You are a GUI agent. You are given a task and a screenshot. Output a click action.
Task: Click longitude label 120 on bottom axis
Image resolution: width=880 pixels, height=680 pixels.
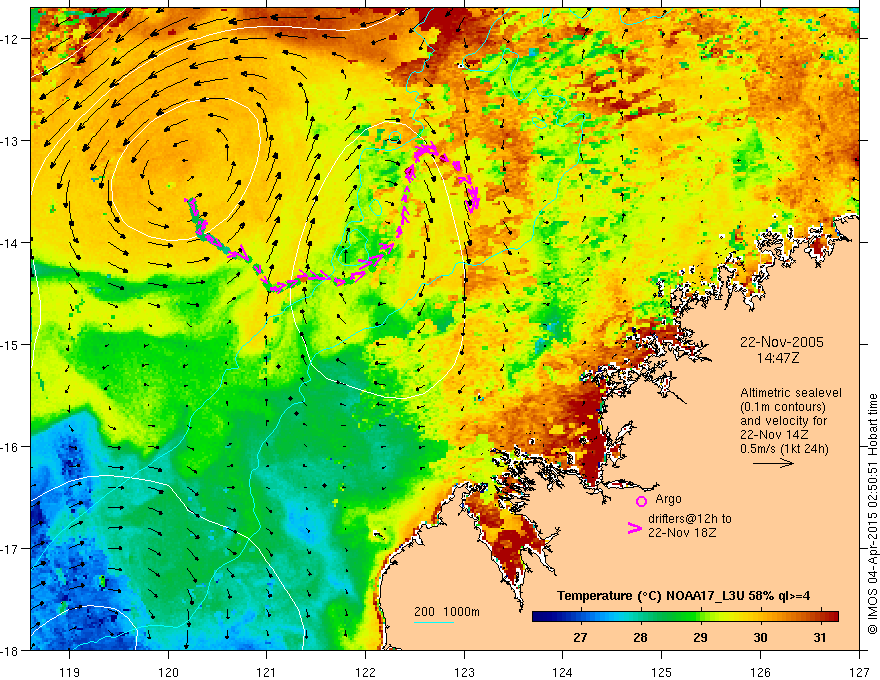point(168,672)
